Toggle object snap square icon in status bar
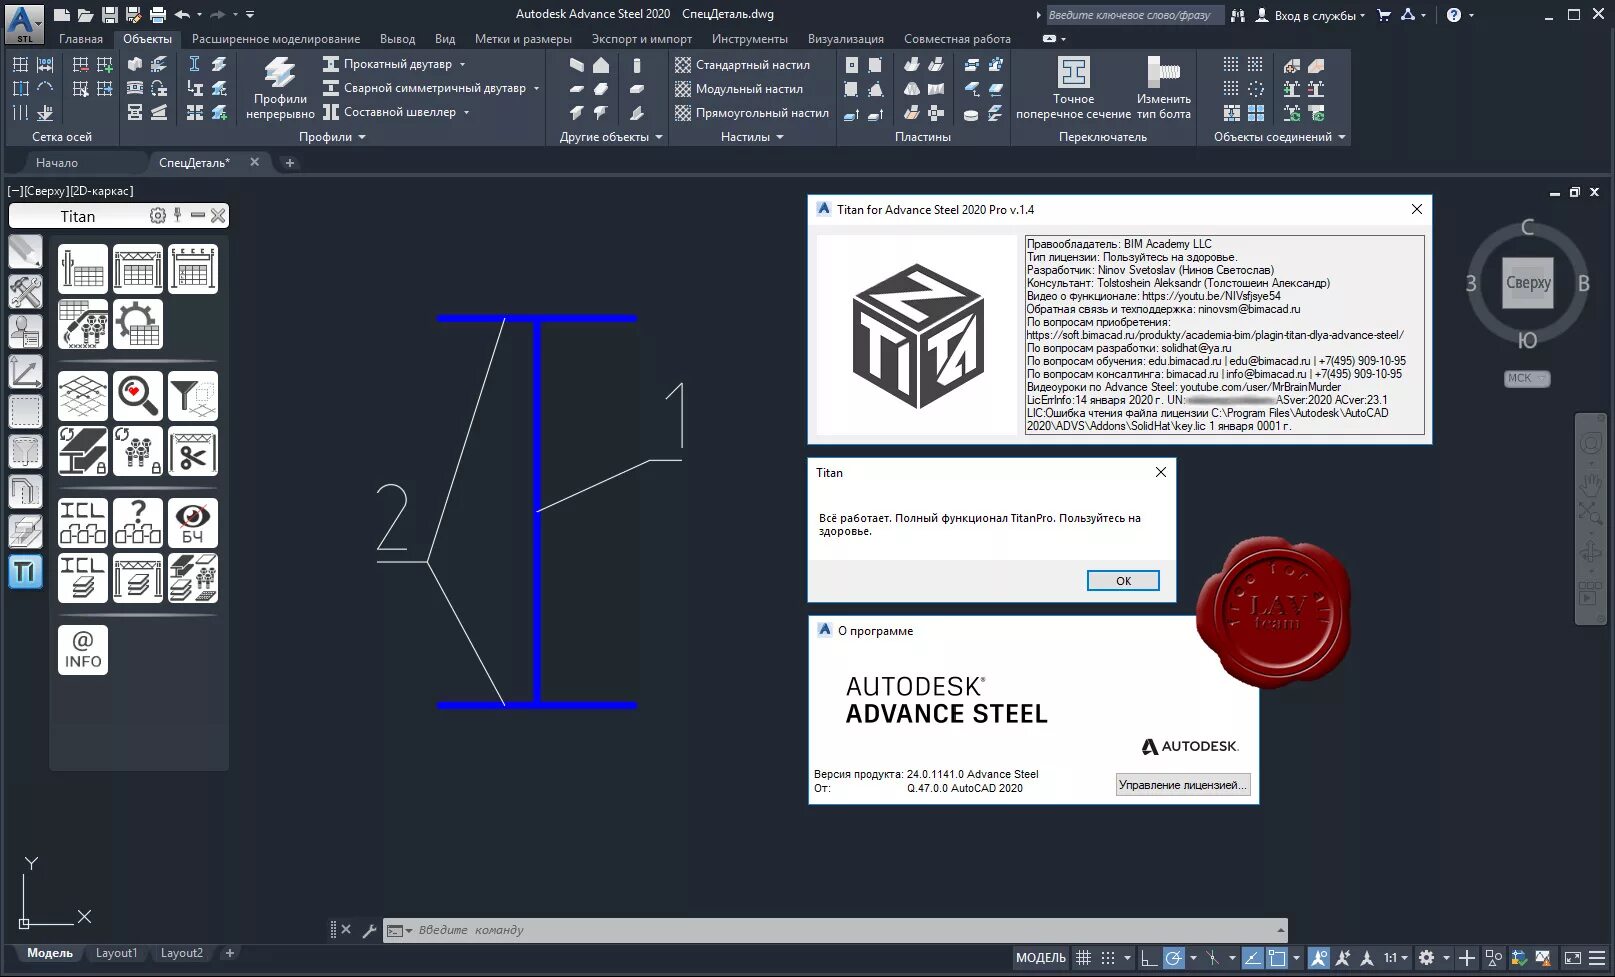 point(1277,958)
